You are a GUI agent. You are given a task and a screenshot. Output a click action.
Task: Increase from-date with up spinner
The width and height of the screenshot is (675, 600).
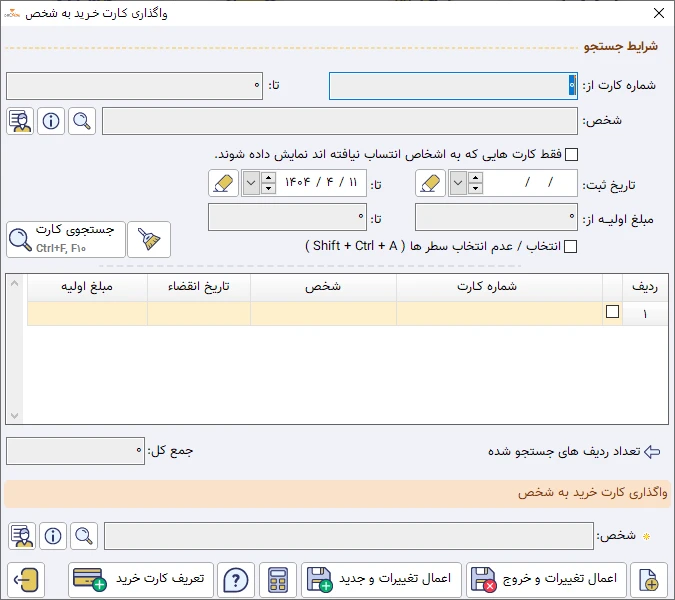(475, 178)
